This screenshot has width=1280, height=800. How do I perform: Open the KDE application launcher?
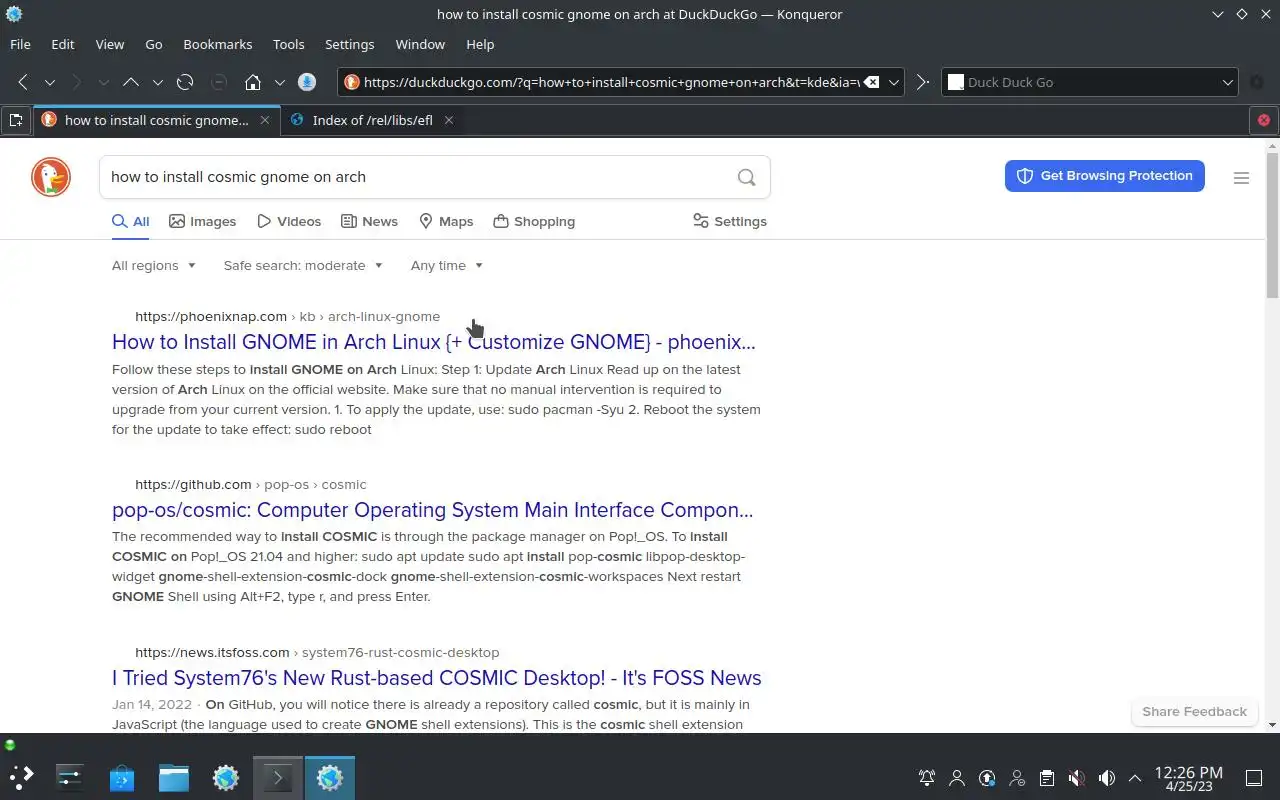click(21, 777)
